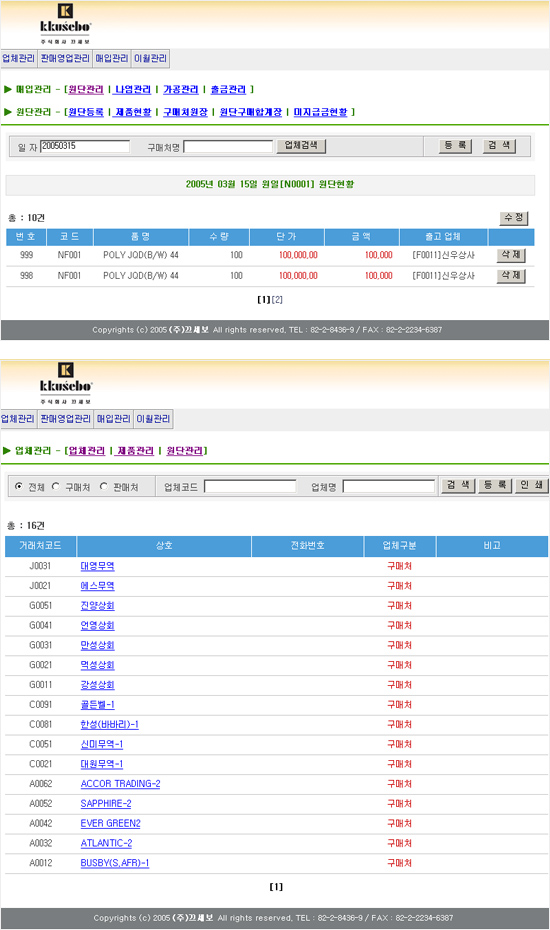Open 원단관리 link on the lower vendor page
550x930 pixels.
point(185,451)
